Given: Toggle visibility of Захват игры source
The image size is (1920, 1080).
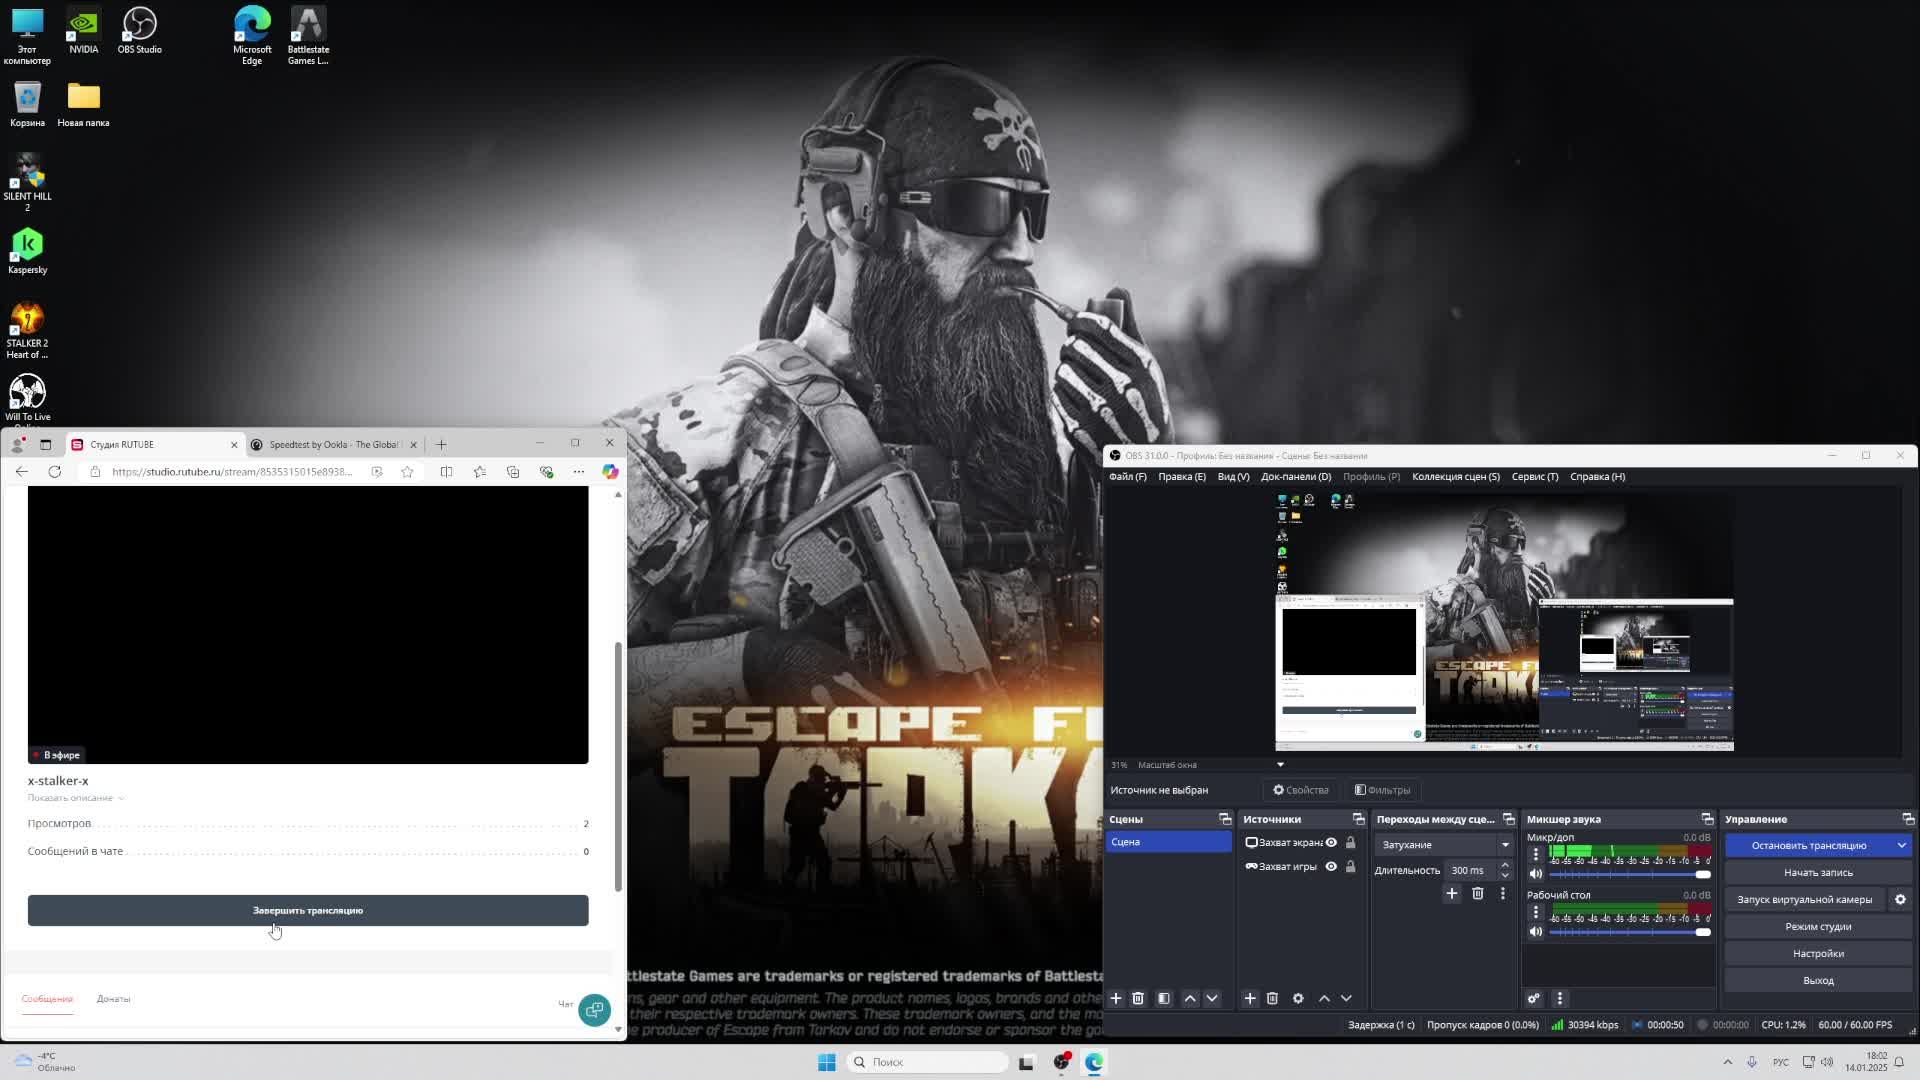Looking at the screenshot, I should (1331, 866).
